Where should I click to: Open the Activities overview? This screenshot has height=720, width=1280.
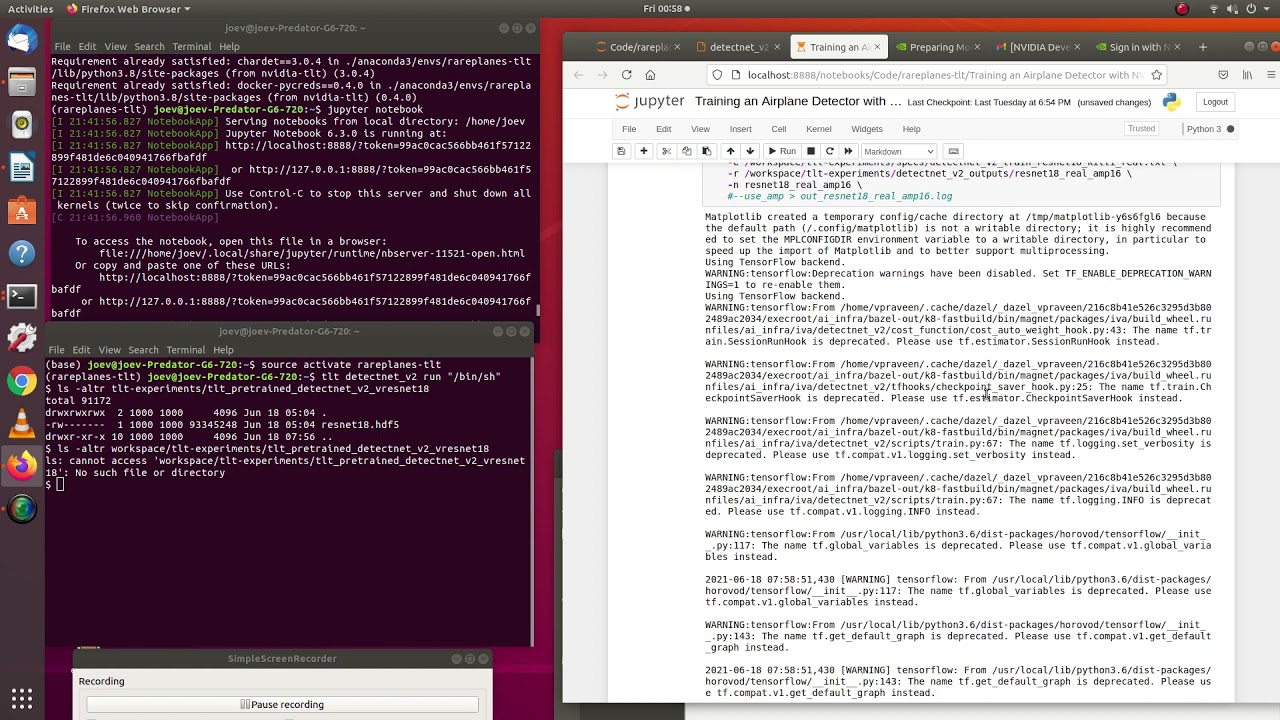(29, 9)
